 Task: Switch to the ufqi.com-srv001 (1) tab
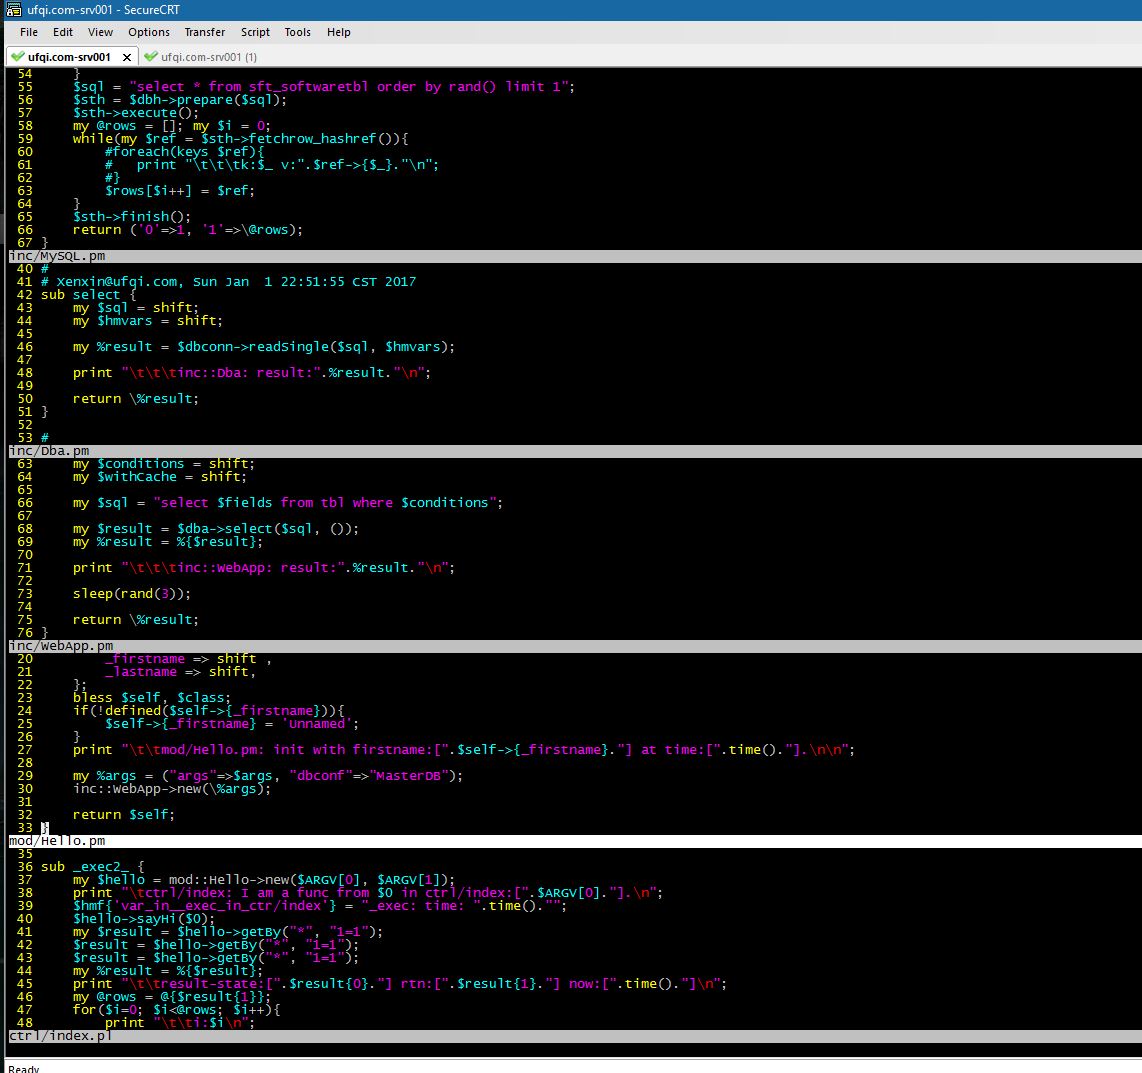point(208,57)
